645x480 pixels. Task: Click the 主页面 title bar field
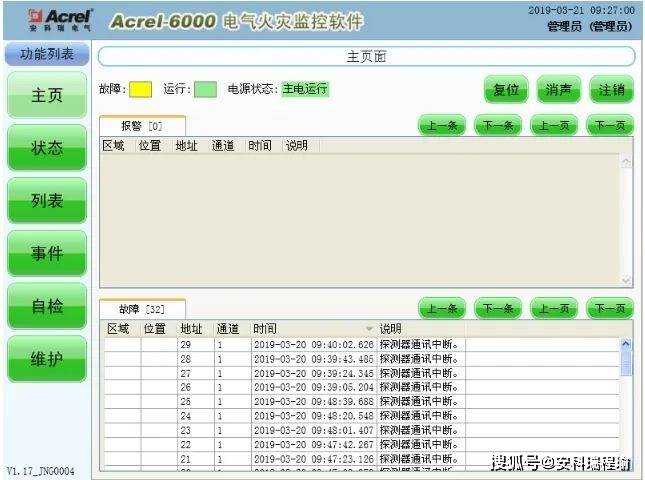point(367,56)
